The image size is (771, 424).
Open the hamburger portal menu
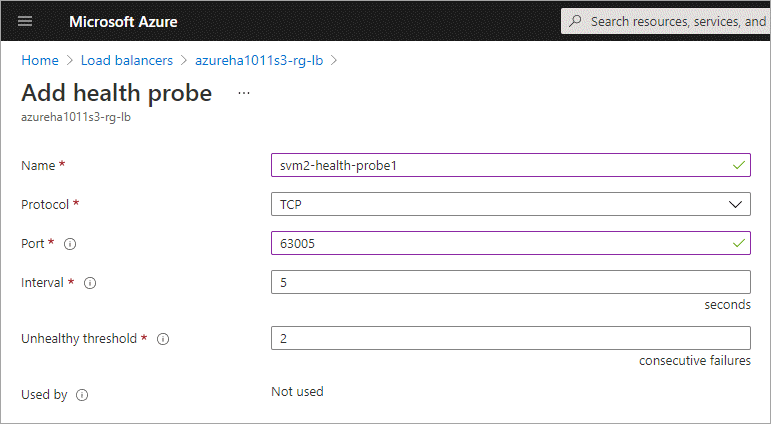(26, 21)
